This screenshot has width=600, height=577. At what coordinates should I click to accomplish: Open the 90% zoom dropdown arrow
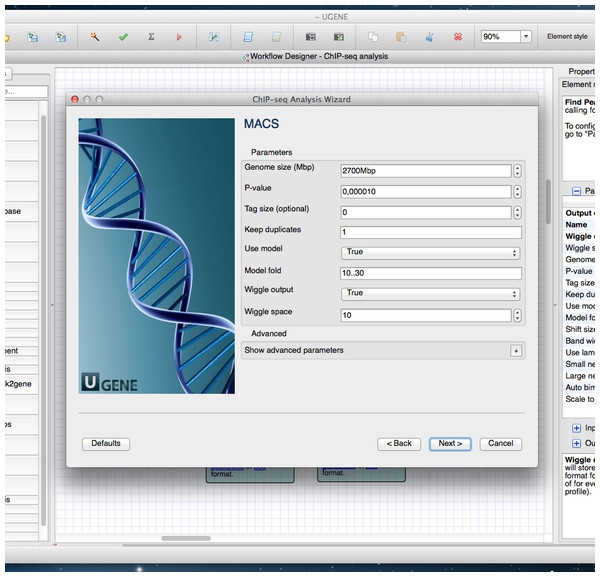pos(526,37)
